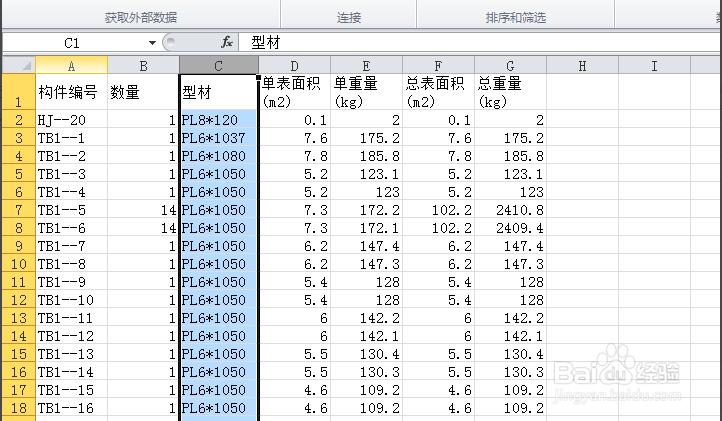Click the formula bar containing 型材
Image resolution: width=722 pixels, height=421 pixels.
[480, 43]
